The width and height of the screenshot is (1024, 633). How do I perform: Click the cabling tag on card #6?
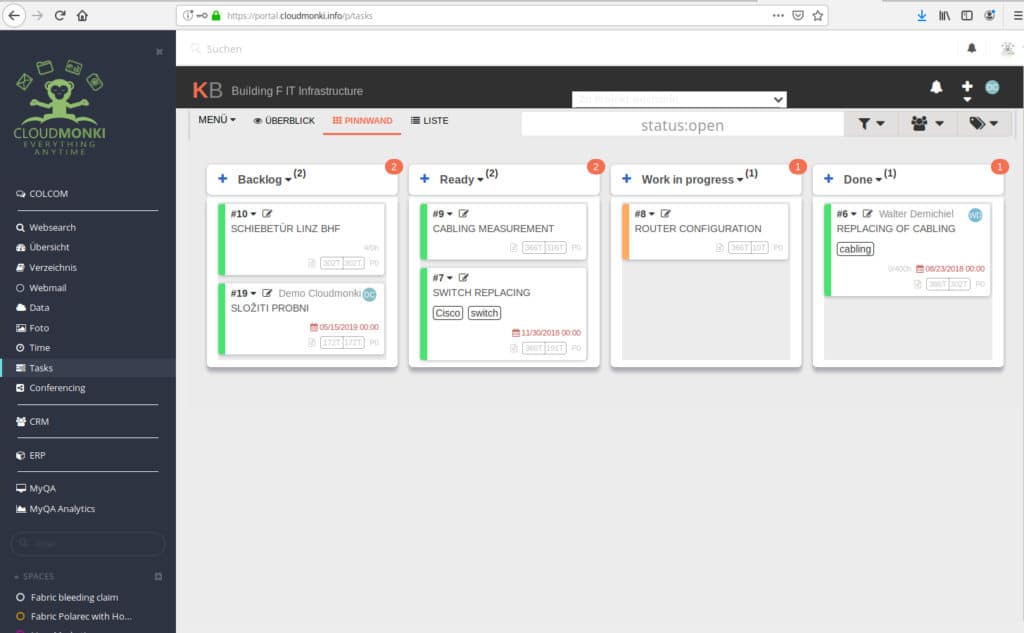(855, 249)
